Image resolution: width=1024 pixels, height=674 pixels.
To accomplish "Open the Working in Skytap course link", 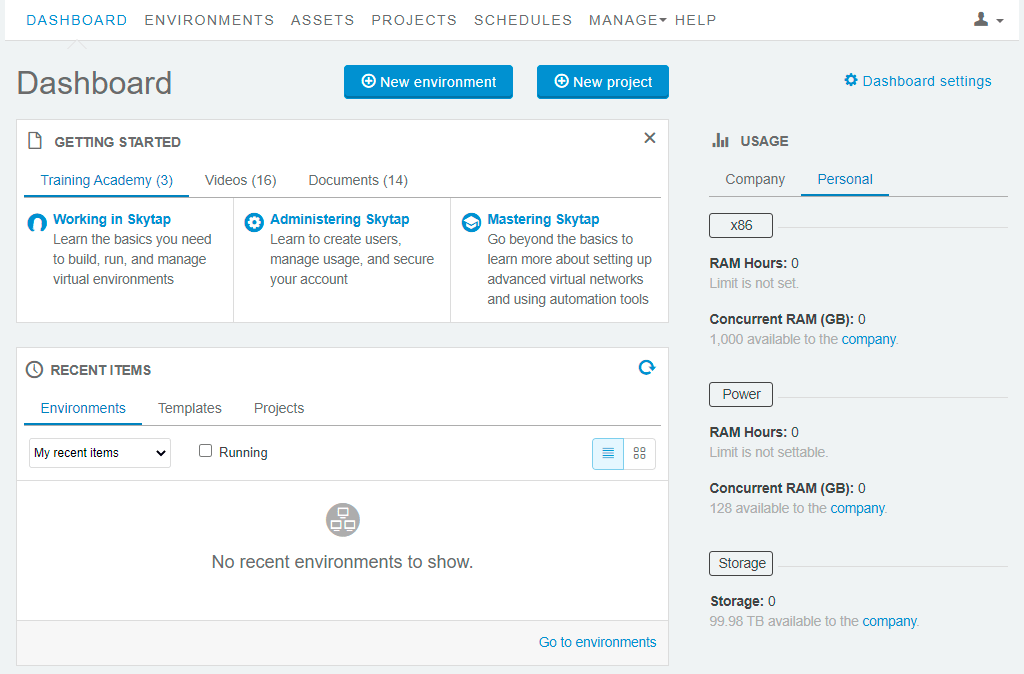I will point(112,219).
